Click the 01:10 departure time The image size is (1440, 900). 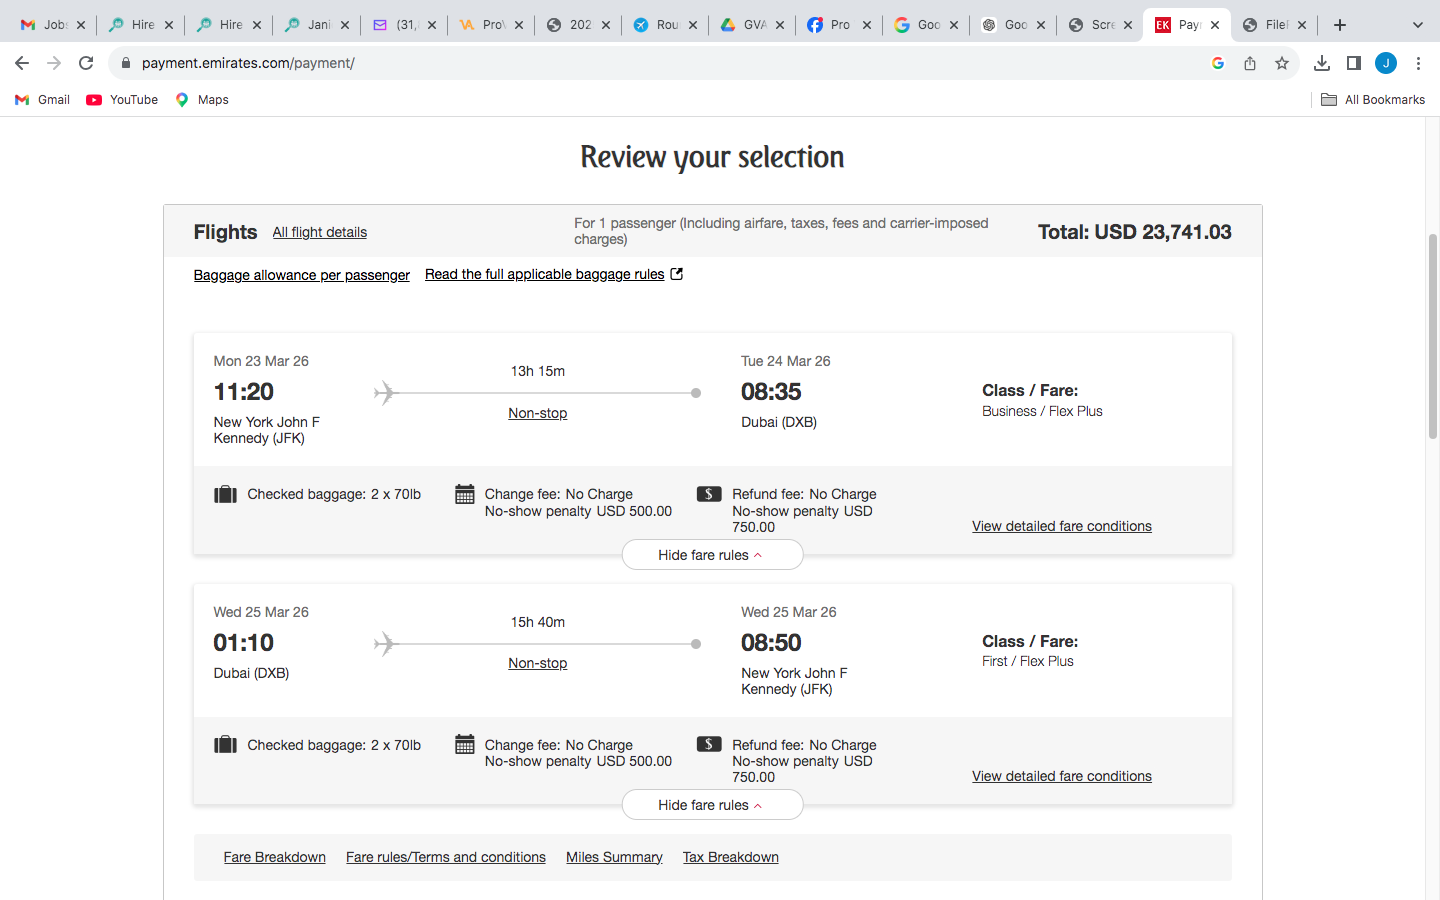[x=244, y=643]
